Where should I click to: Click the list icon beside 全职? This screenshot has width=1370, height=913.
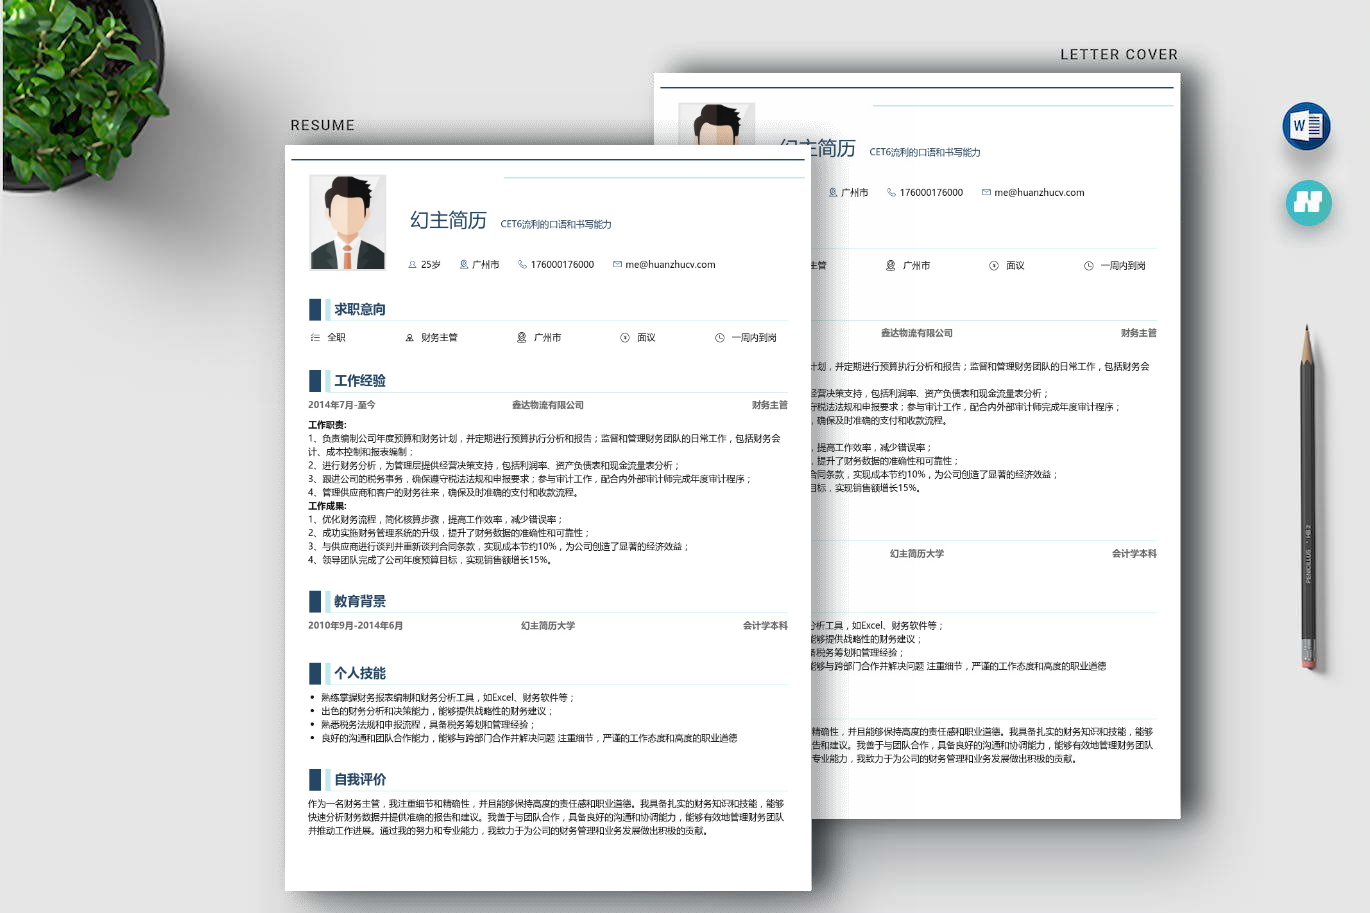click(x=315, y=338)
